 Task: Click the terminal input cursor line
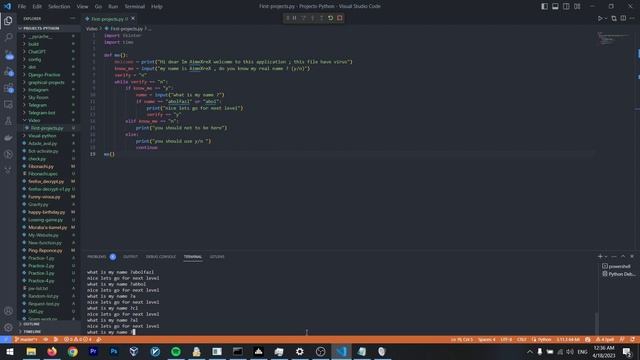pos(111,332)
